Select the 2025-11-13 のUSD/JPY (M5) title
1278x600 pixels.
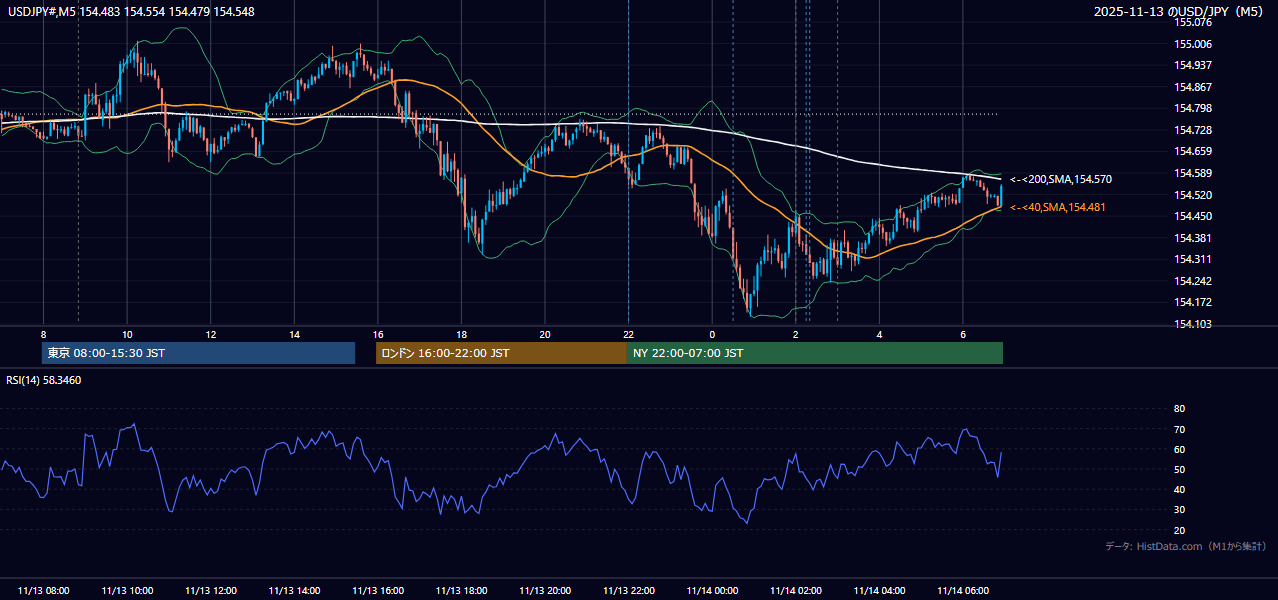[1180, 12]
